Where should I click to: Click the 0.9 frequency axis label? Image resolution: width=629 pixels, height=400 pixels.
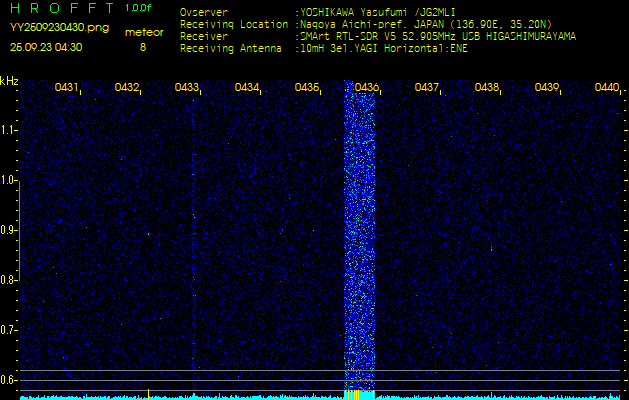(7, 230)
